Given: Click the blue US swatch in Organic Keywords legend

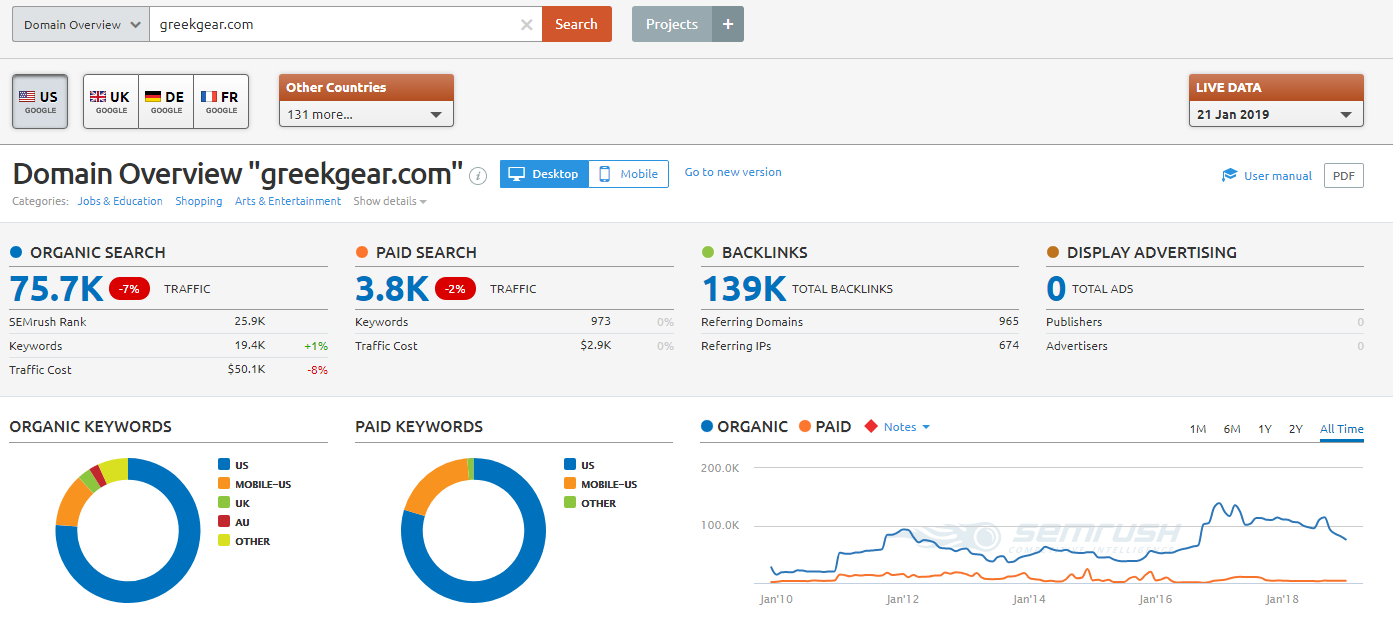Looking at the screenshot, I should (x=223, y=465).
